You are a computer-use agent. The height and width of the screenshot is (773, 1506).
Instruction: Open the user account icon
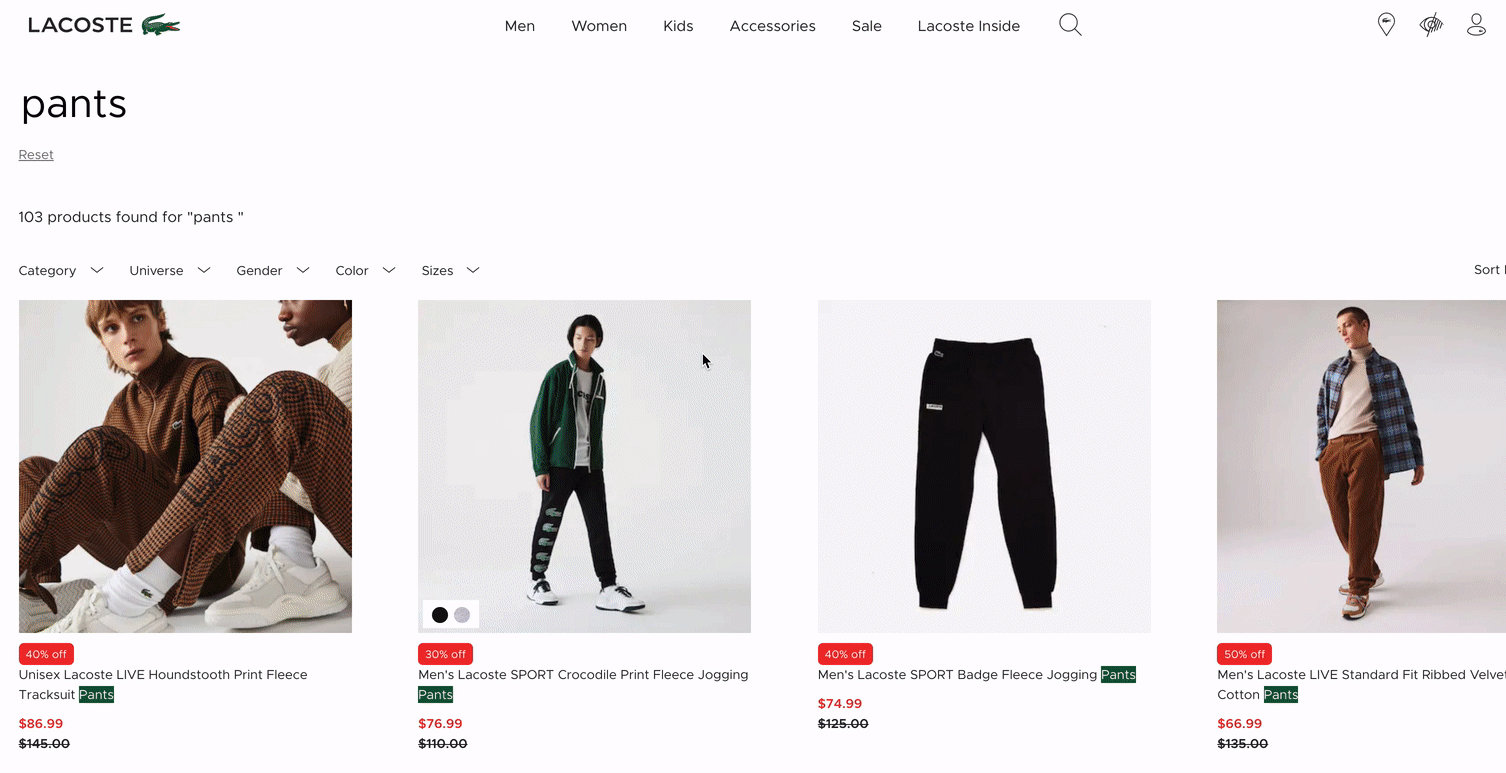(x=1476, y=25)
